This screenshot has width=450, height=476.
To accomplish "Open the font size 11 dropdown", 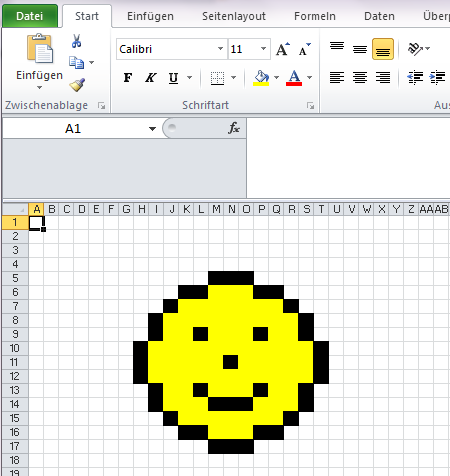I will click(263, 49).
